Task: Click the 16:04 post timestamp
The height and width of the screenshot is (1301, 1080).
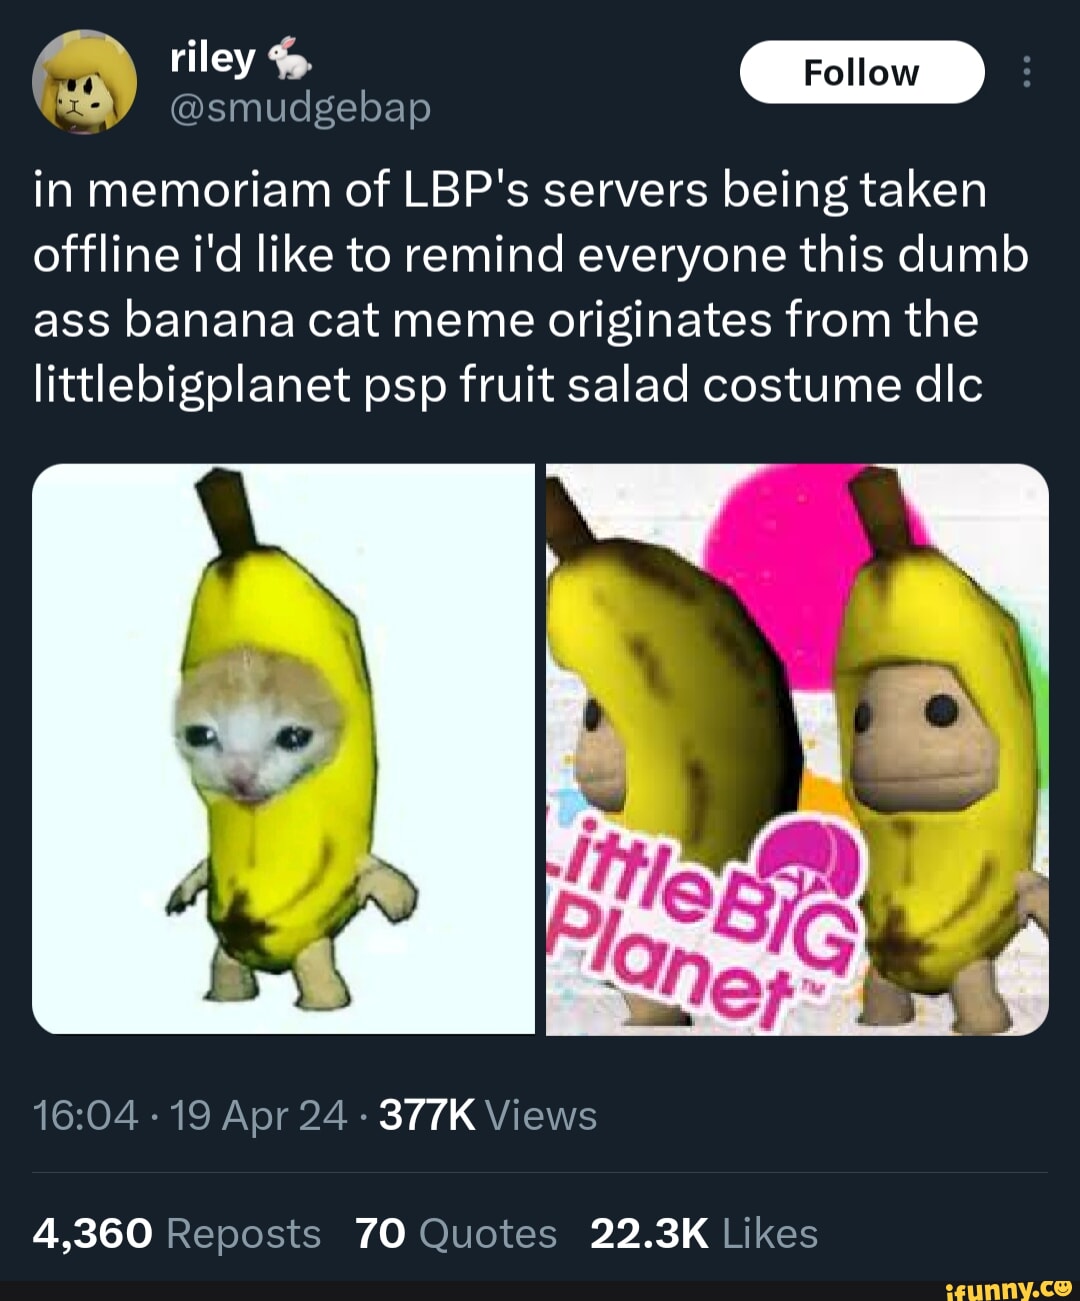Action: click(85, 1115)
